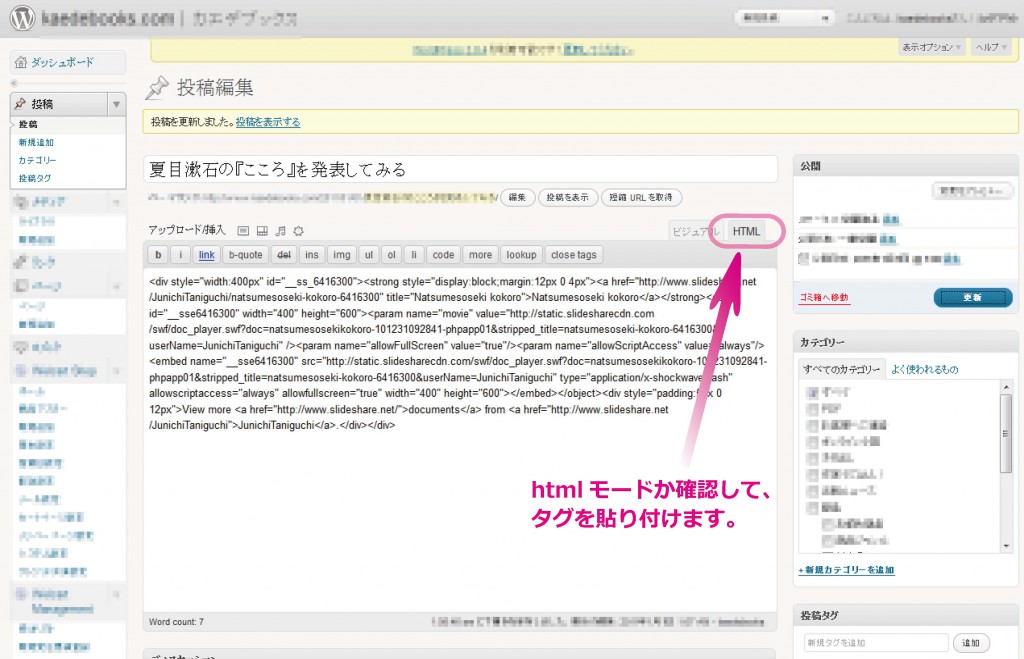Insert a blockquote with b-quote
The height and width of the screenshot is (659, 1024).
tap(246, 255)
